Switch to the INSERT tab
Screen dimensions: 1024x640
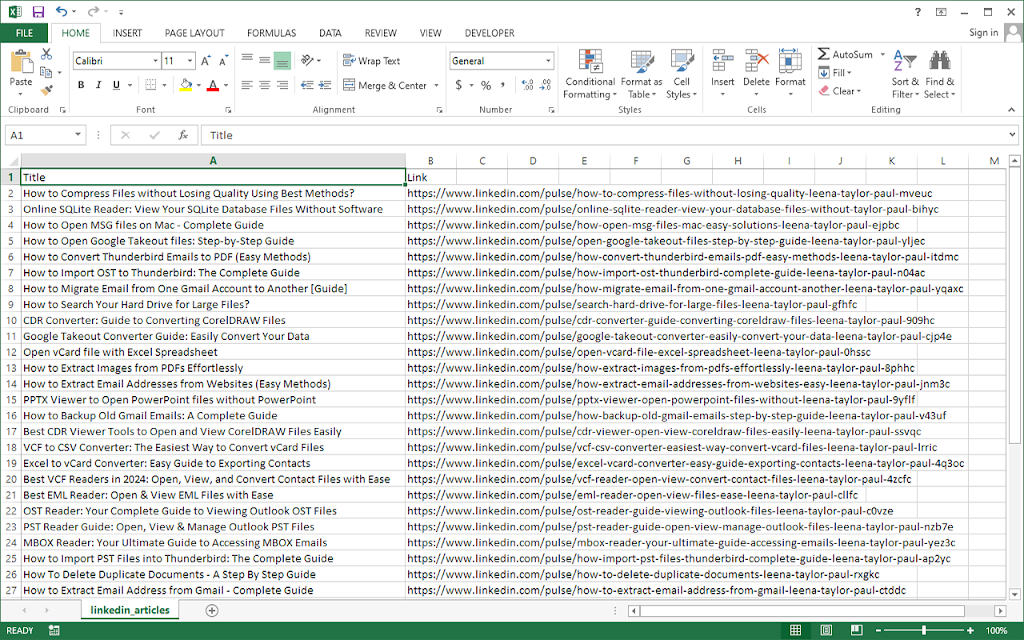(x=127, y=33)
